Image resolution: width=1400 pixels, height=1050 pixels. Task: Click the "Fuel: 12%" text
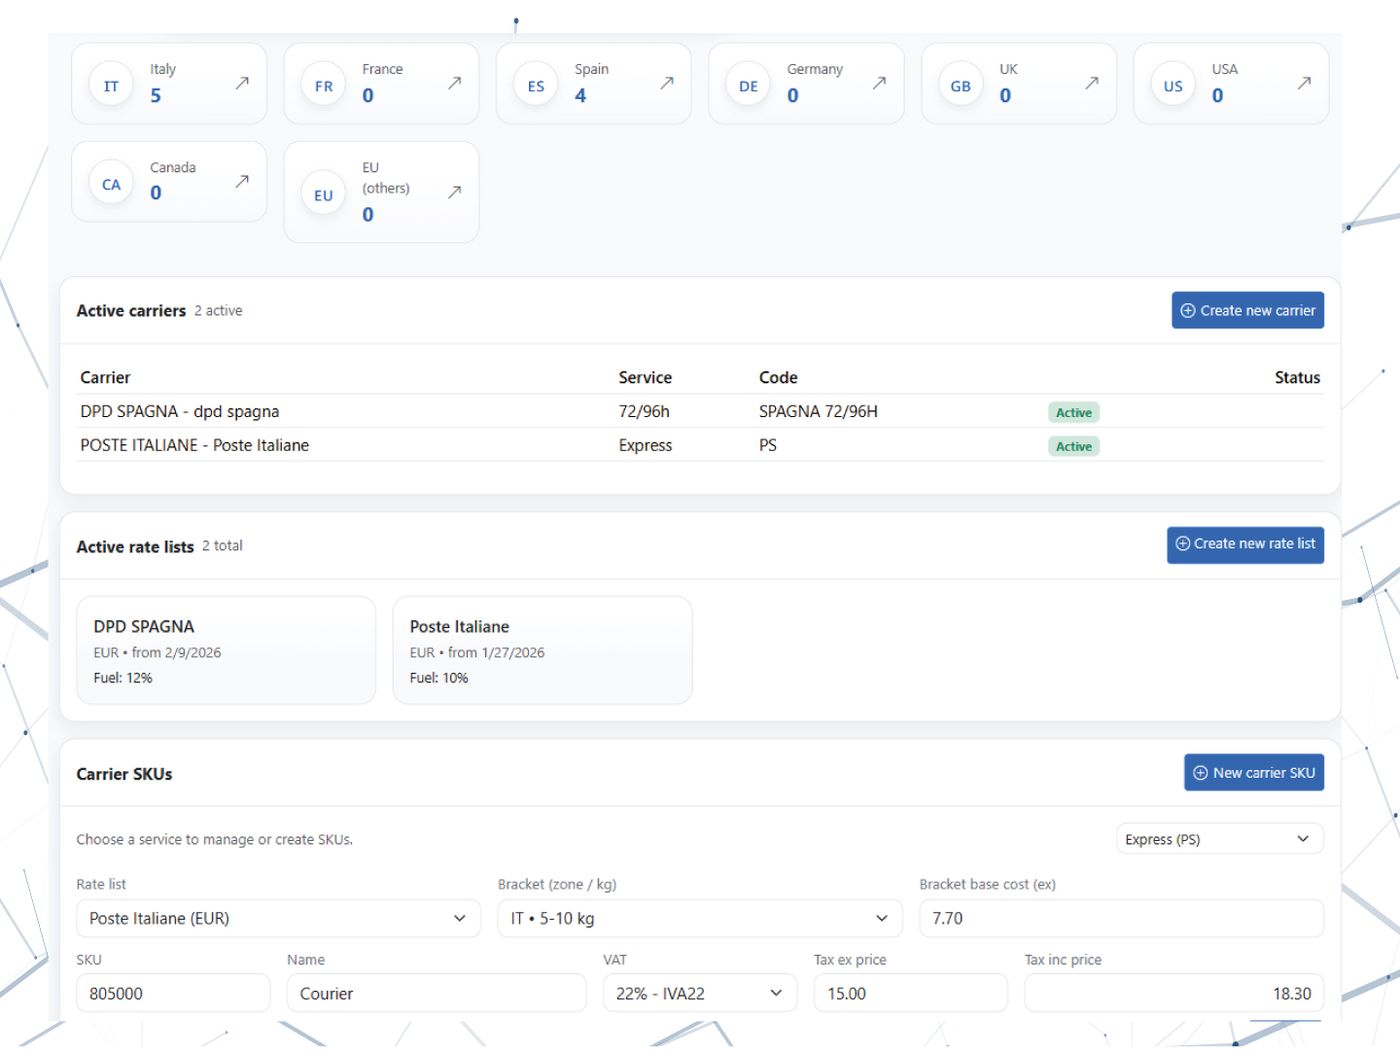pos(123,678)
